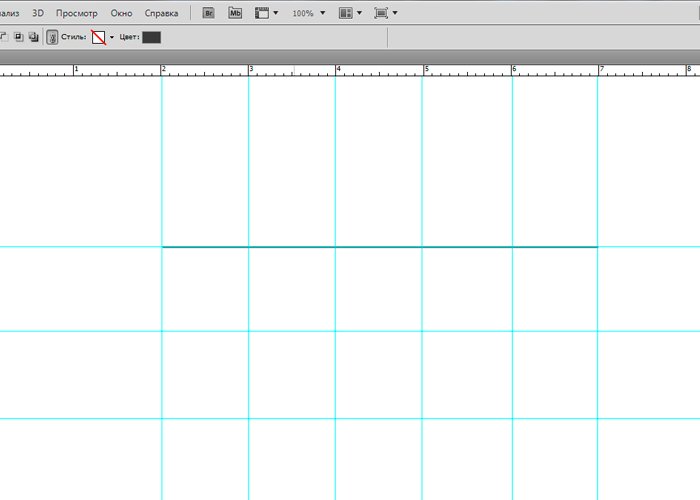Click the horizontal ruler at mark 4
This screenshot has width=700, height=500.
tap(337, 70)
